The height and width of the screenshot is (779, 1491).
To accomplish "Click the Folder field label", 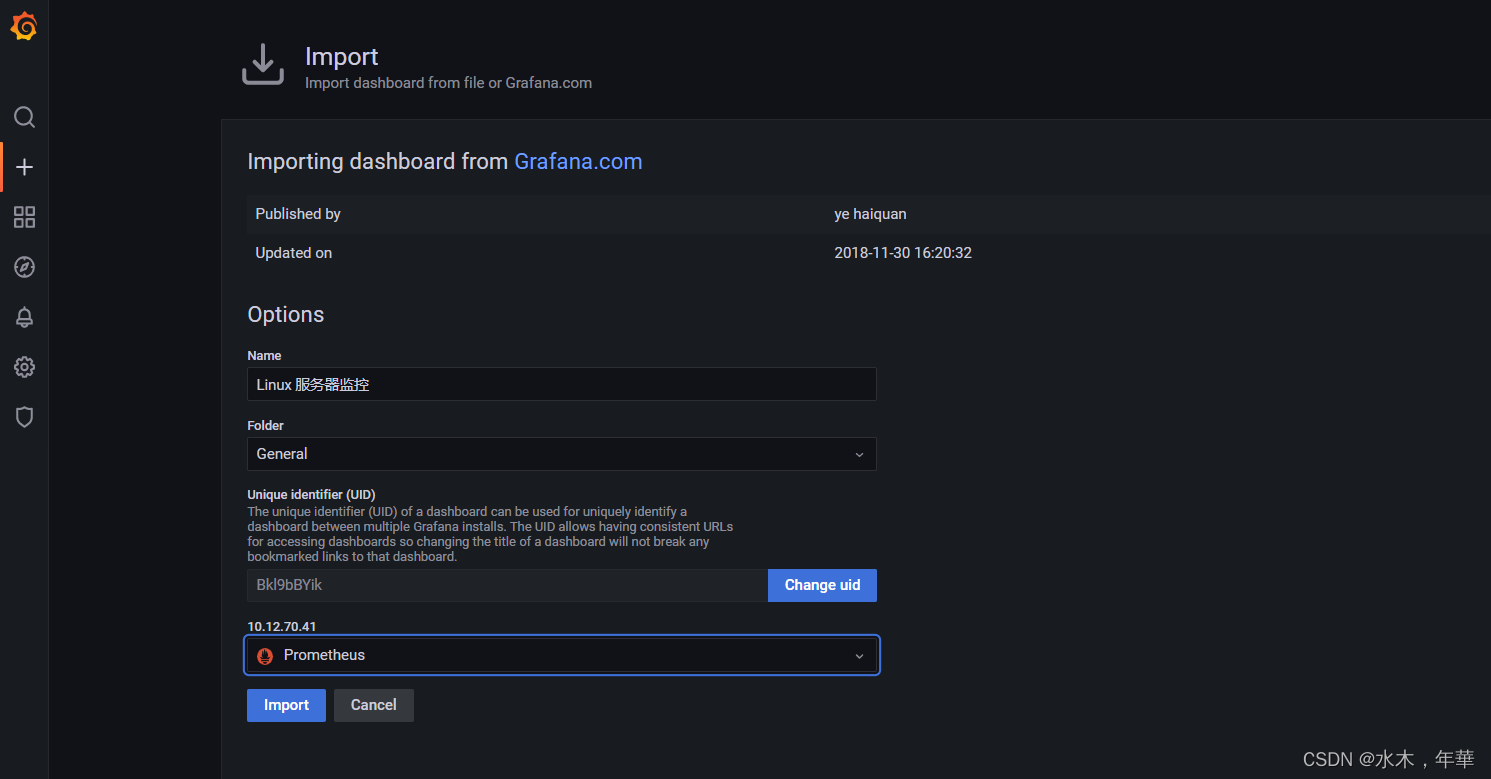I will 266,426.
